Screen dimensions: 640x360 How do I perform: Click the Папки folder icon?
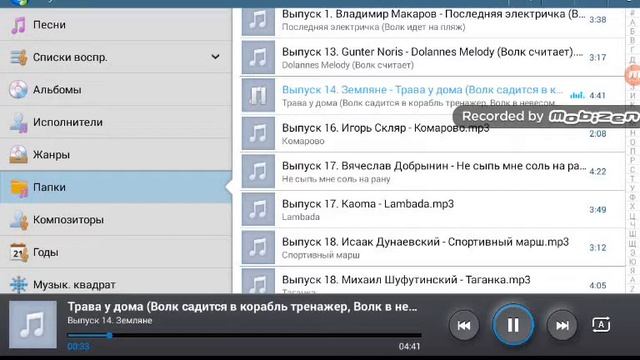pyautogui.click(x=18, y=187)
